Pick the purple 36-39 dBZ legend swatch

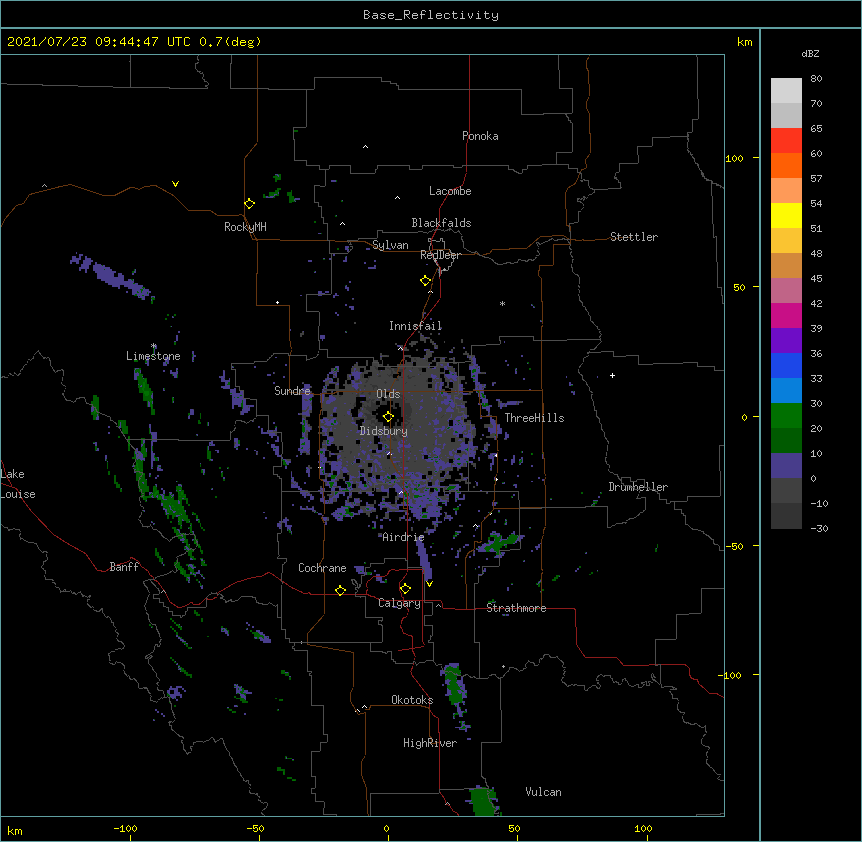coord(786,341)
